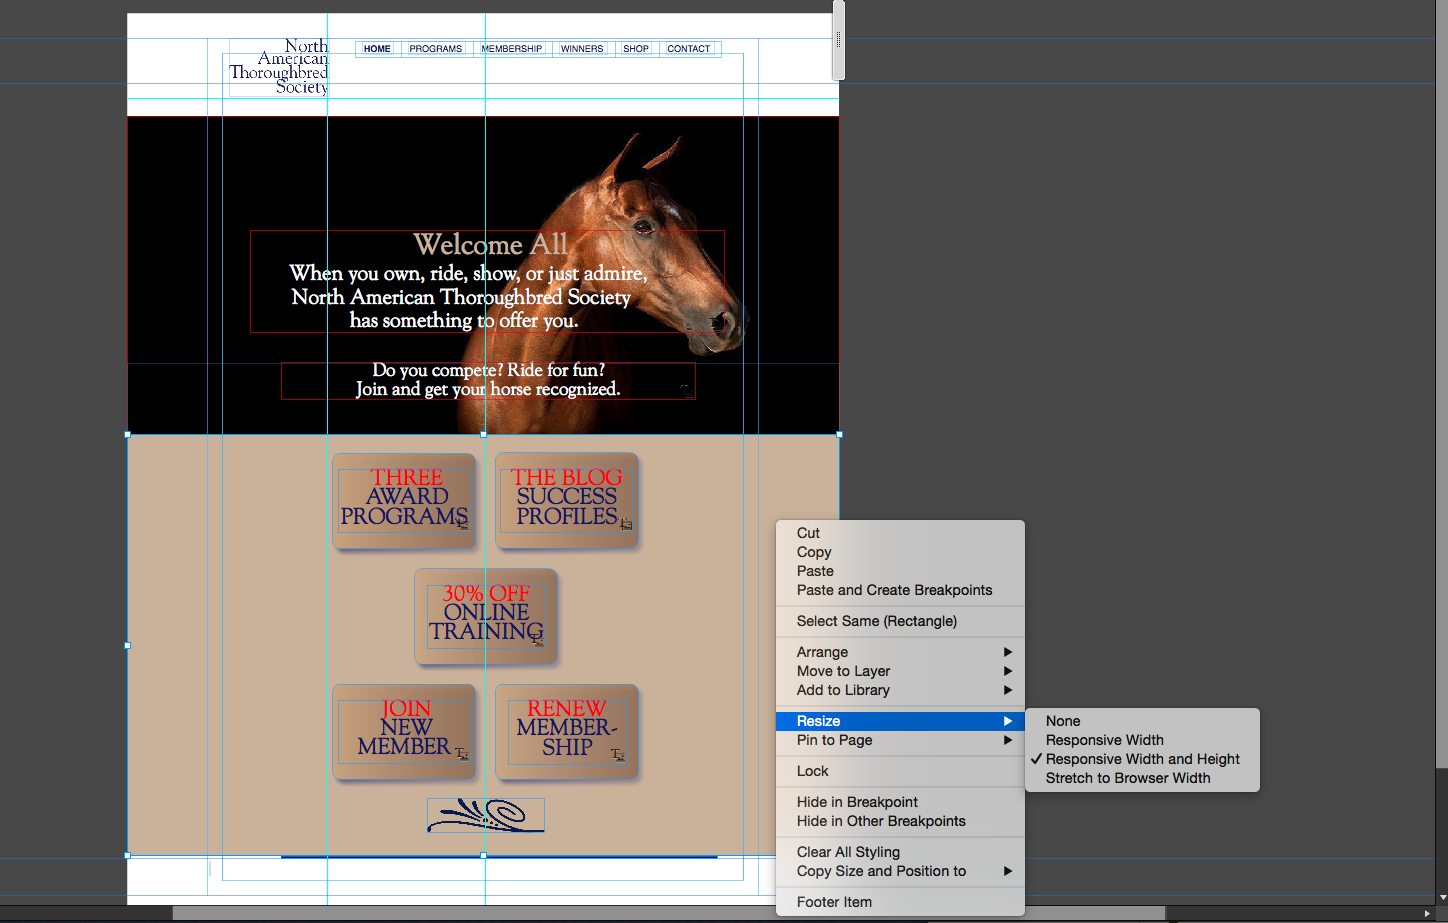Open the Resize submenu entry
Image resolution: width=1448 pixels, height=923 pixels.
tap(900, 721)
